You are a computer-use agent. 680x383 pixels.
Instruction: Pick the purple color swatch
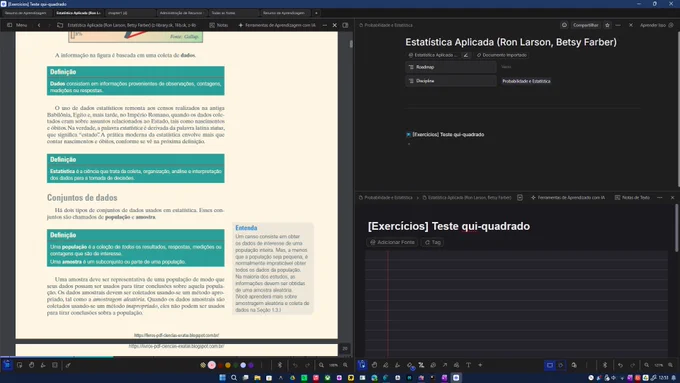click(x=251, y=365)
